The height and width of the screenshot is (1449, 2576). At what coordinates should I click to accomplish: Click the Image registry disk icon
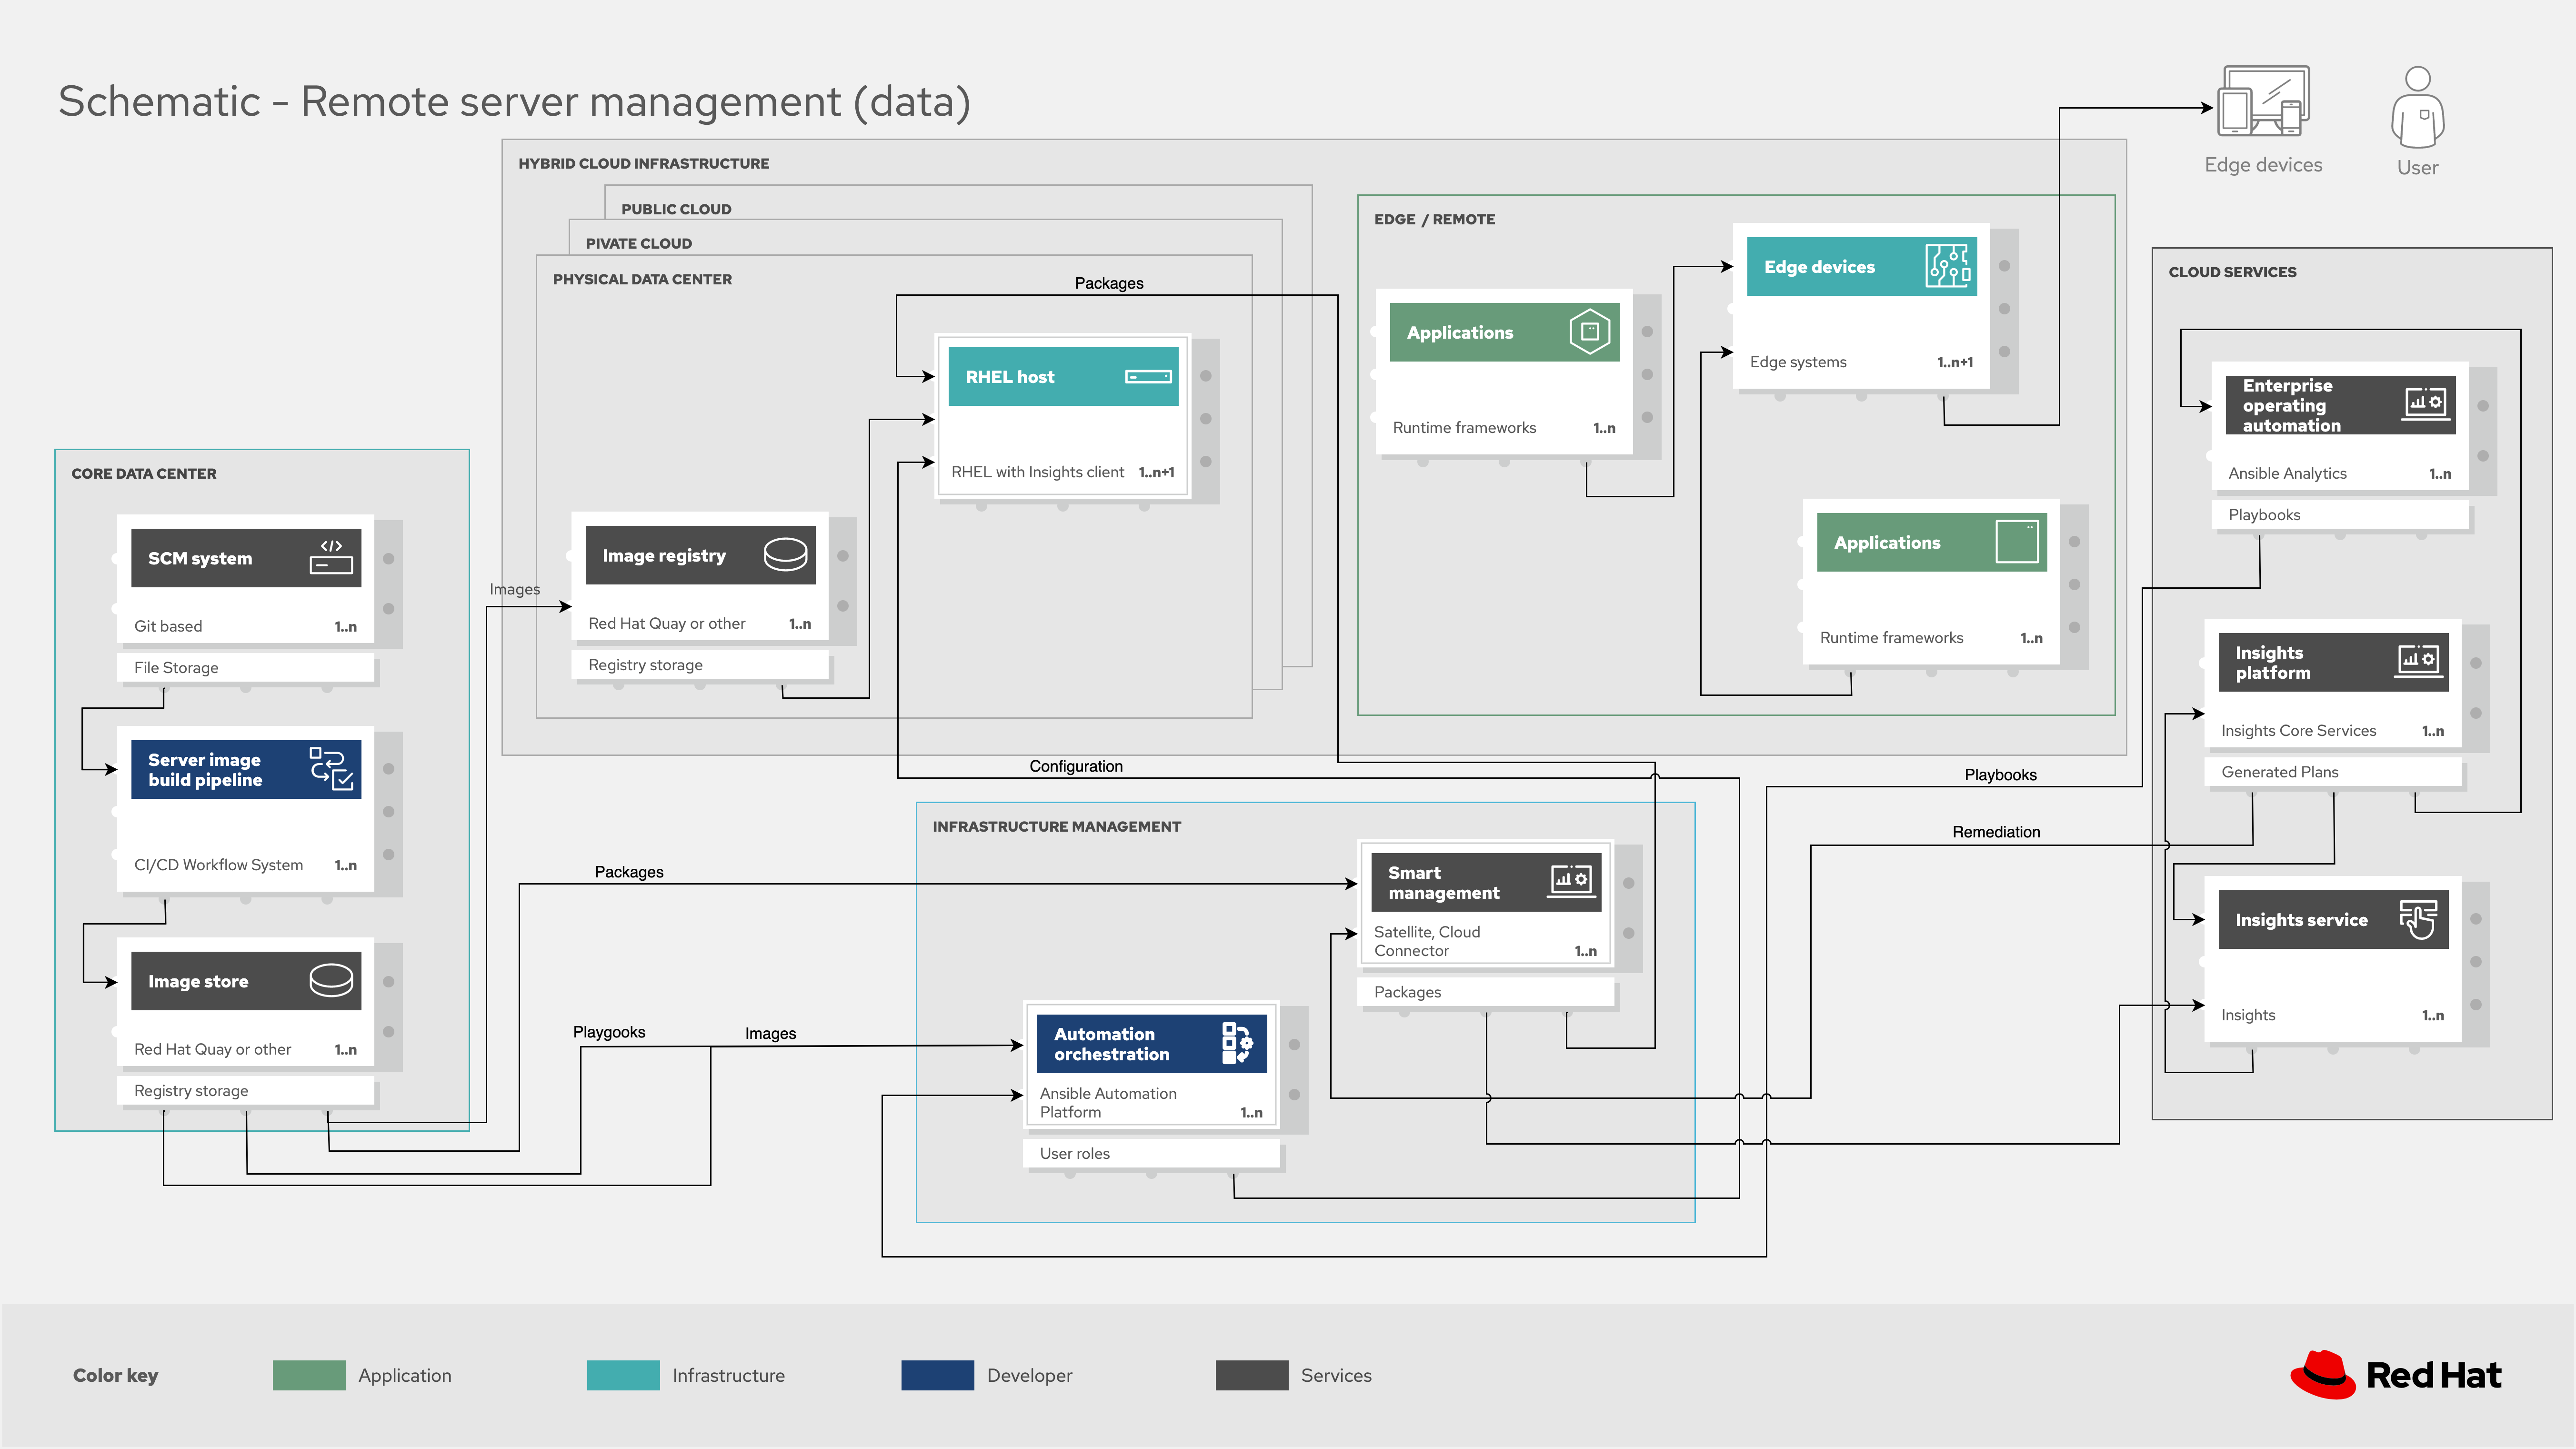[x=785, y=554]
